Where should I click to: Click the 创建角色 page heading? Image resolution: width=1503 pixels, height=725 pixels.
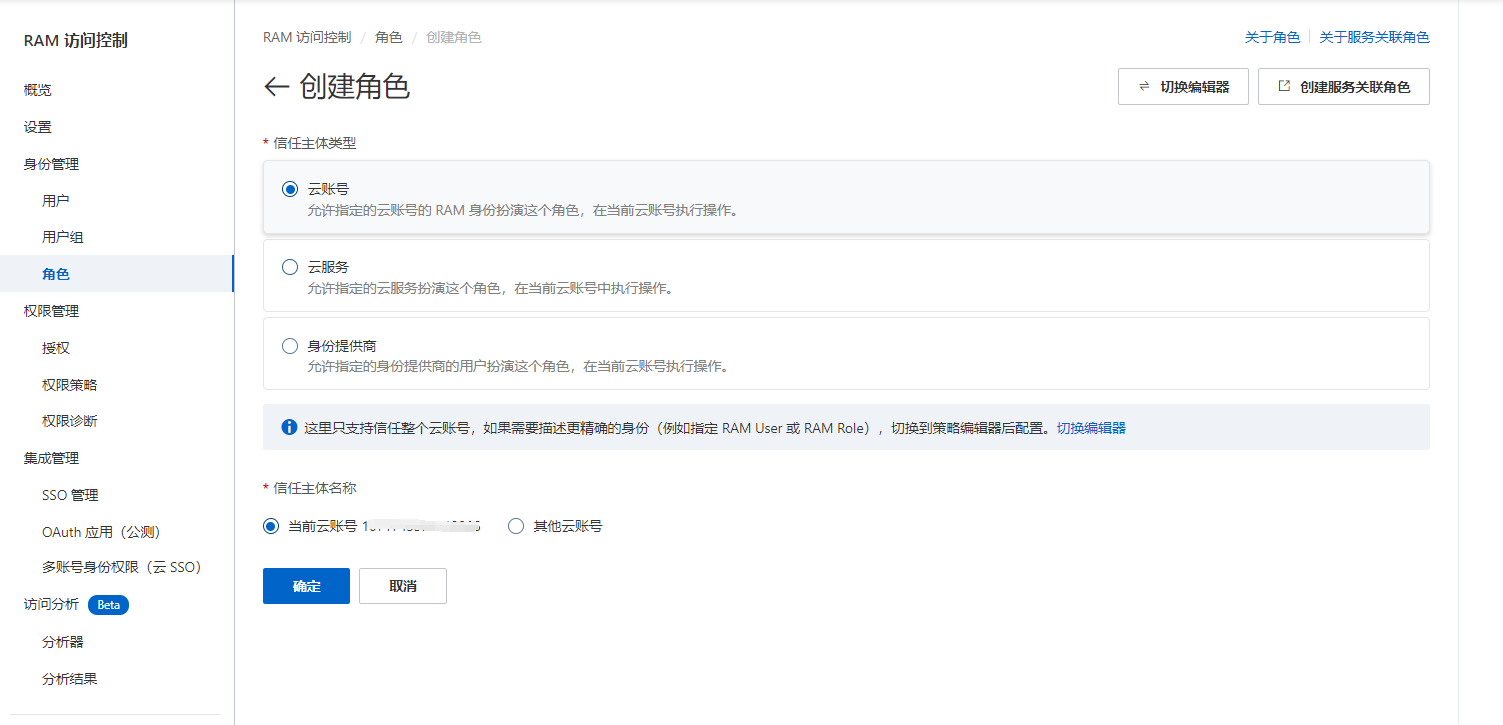click(x=354, y=87)
